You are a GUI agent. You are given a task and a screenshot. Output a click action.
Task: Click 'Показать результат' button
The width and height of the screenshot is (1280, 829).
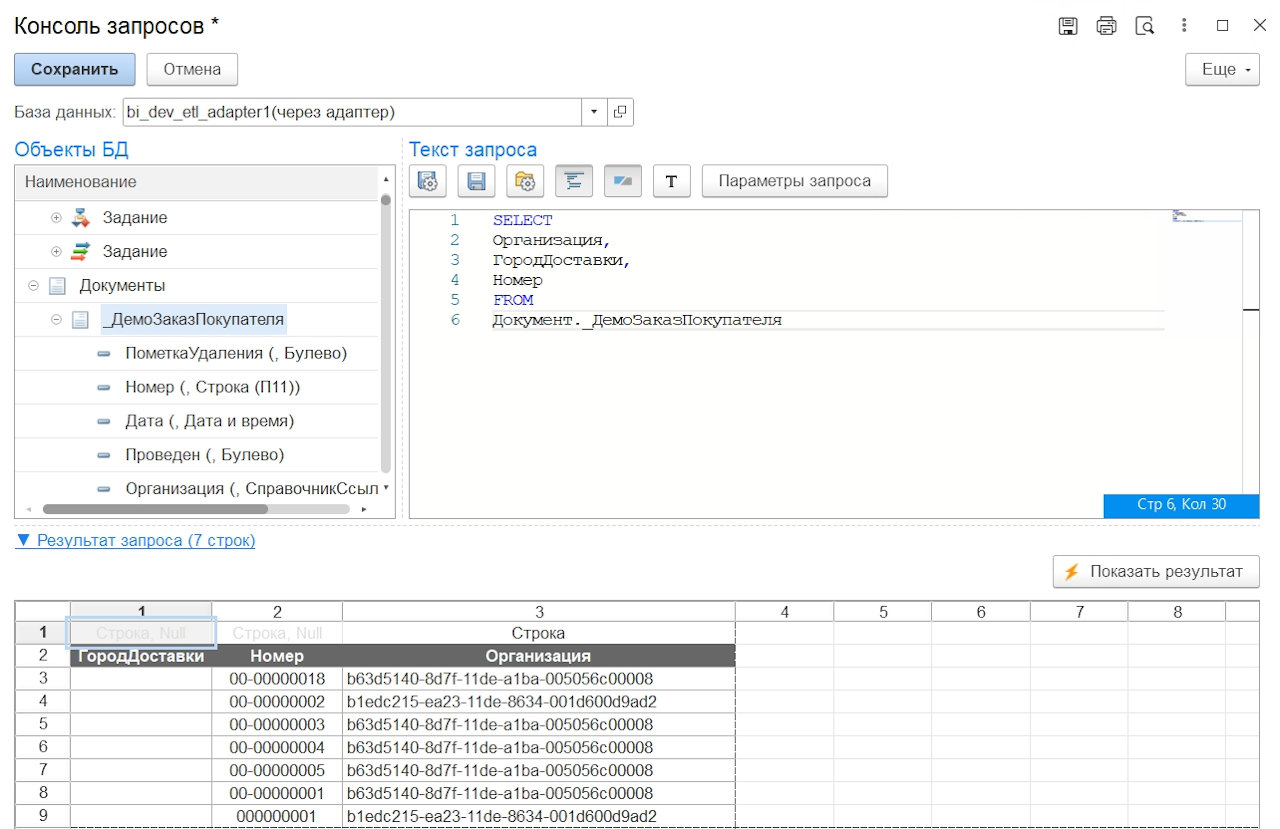pos(1155,572)
